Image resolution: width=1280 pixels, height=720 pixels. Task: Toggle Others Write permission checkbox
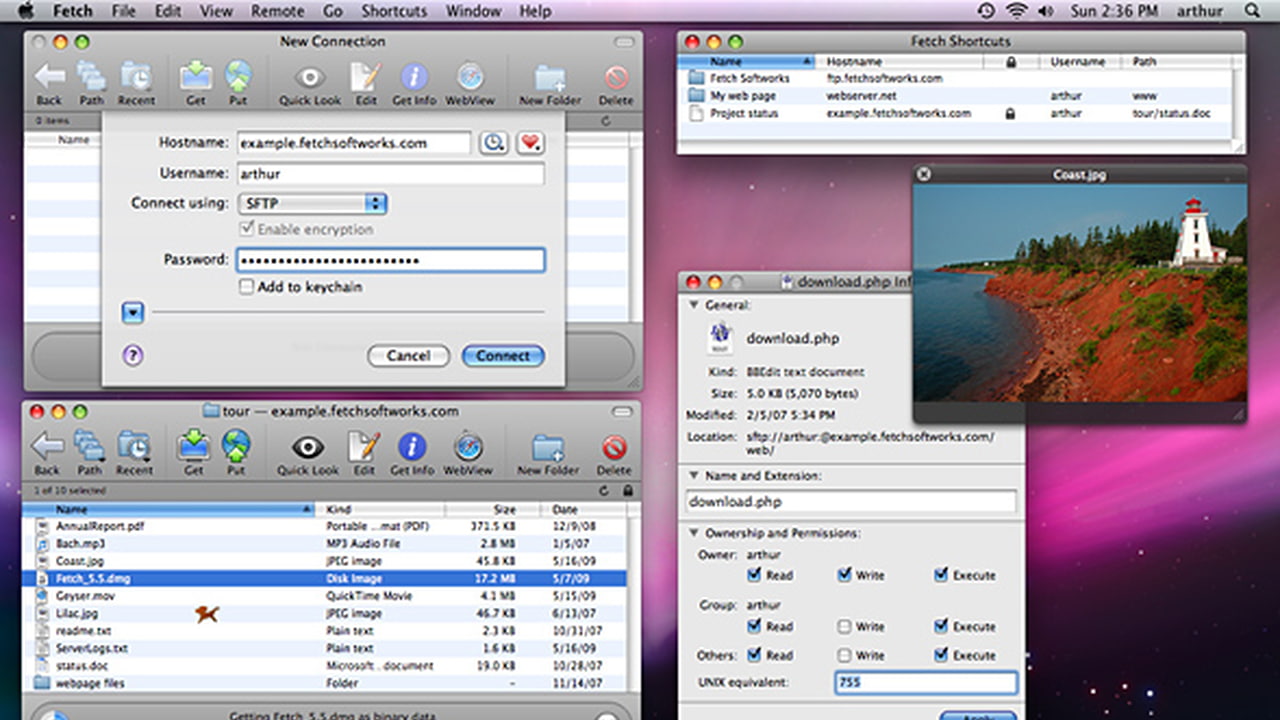tap(845, 655)
